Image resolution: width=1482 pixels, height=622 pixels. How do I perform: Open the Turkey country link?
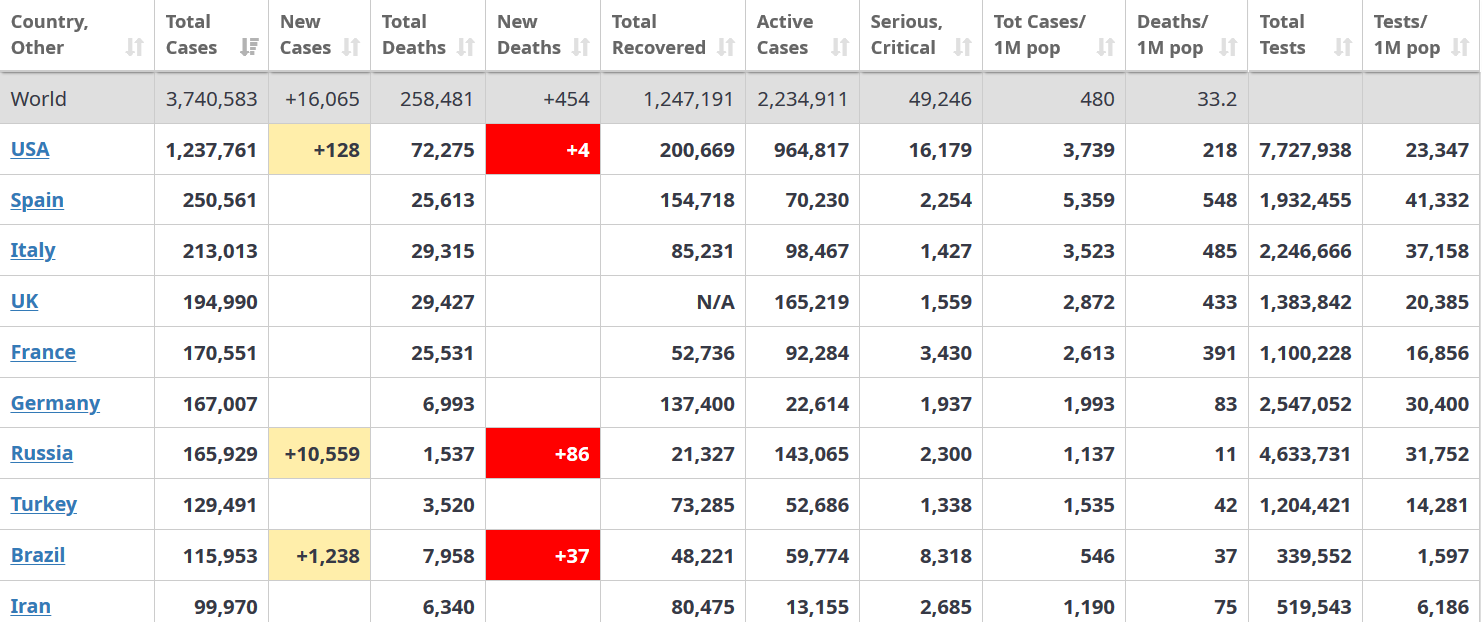point(44,504)
